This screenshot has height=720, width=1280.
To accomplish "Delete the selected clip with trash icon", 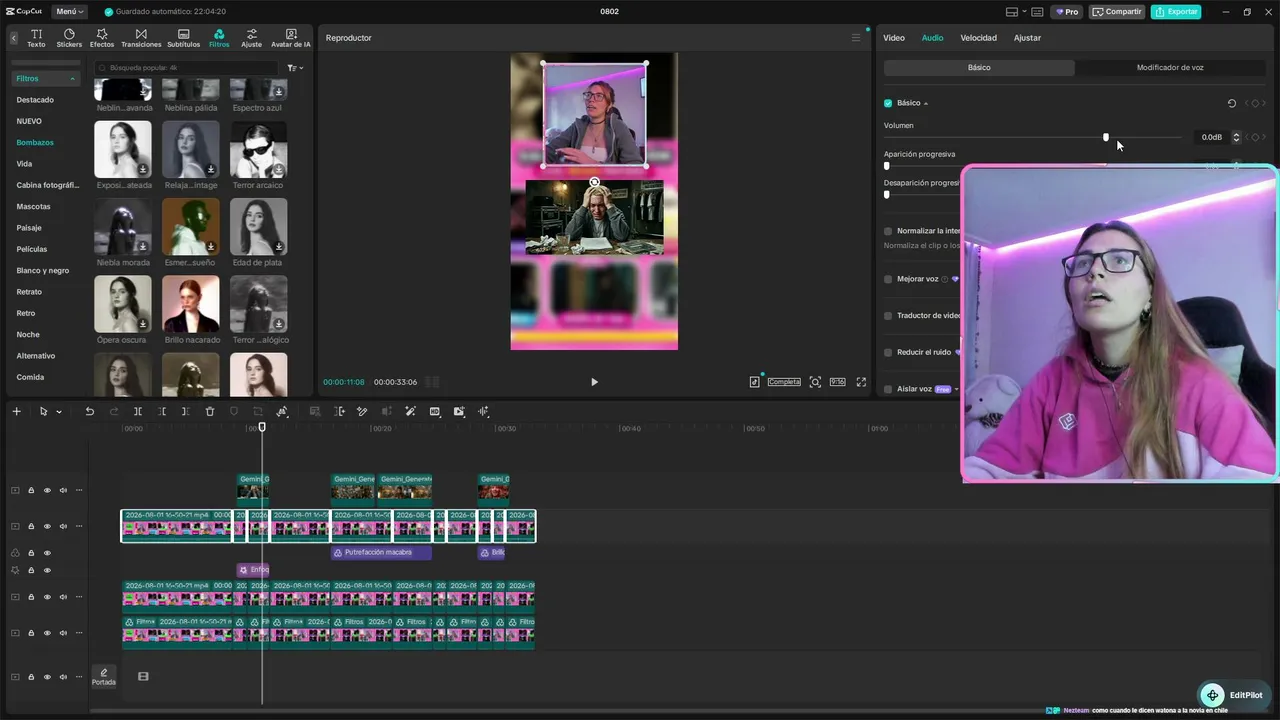I will pyautogui.click(x=210, y=411).
